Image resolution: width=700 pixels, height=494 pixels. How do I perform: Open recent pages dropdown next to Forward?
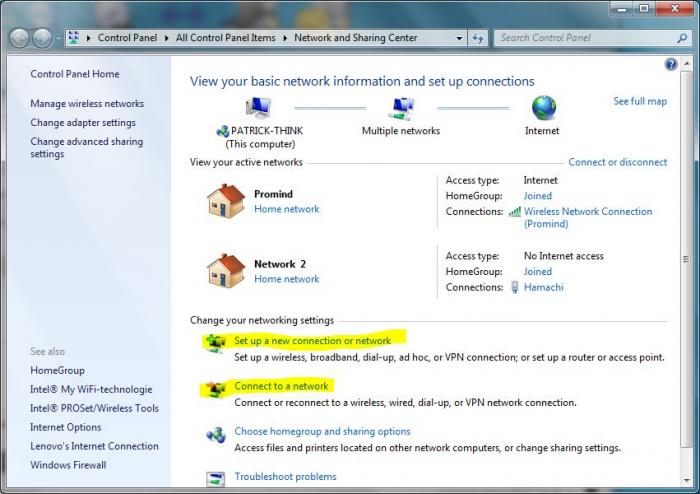tap(58, 38)
